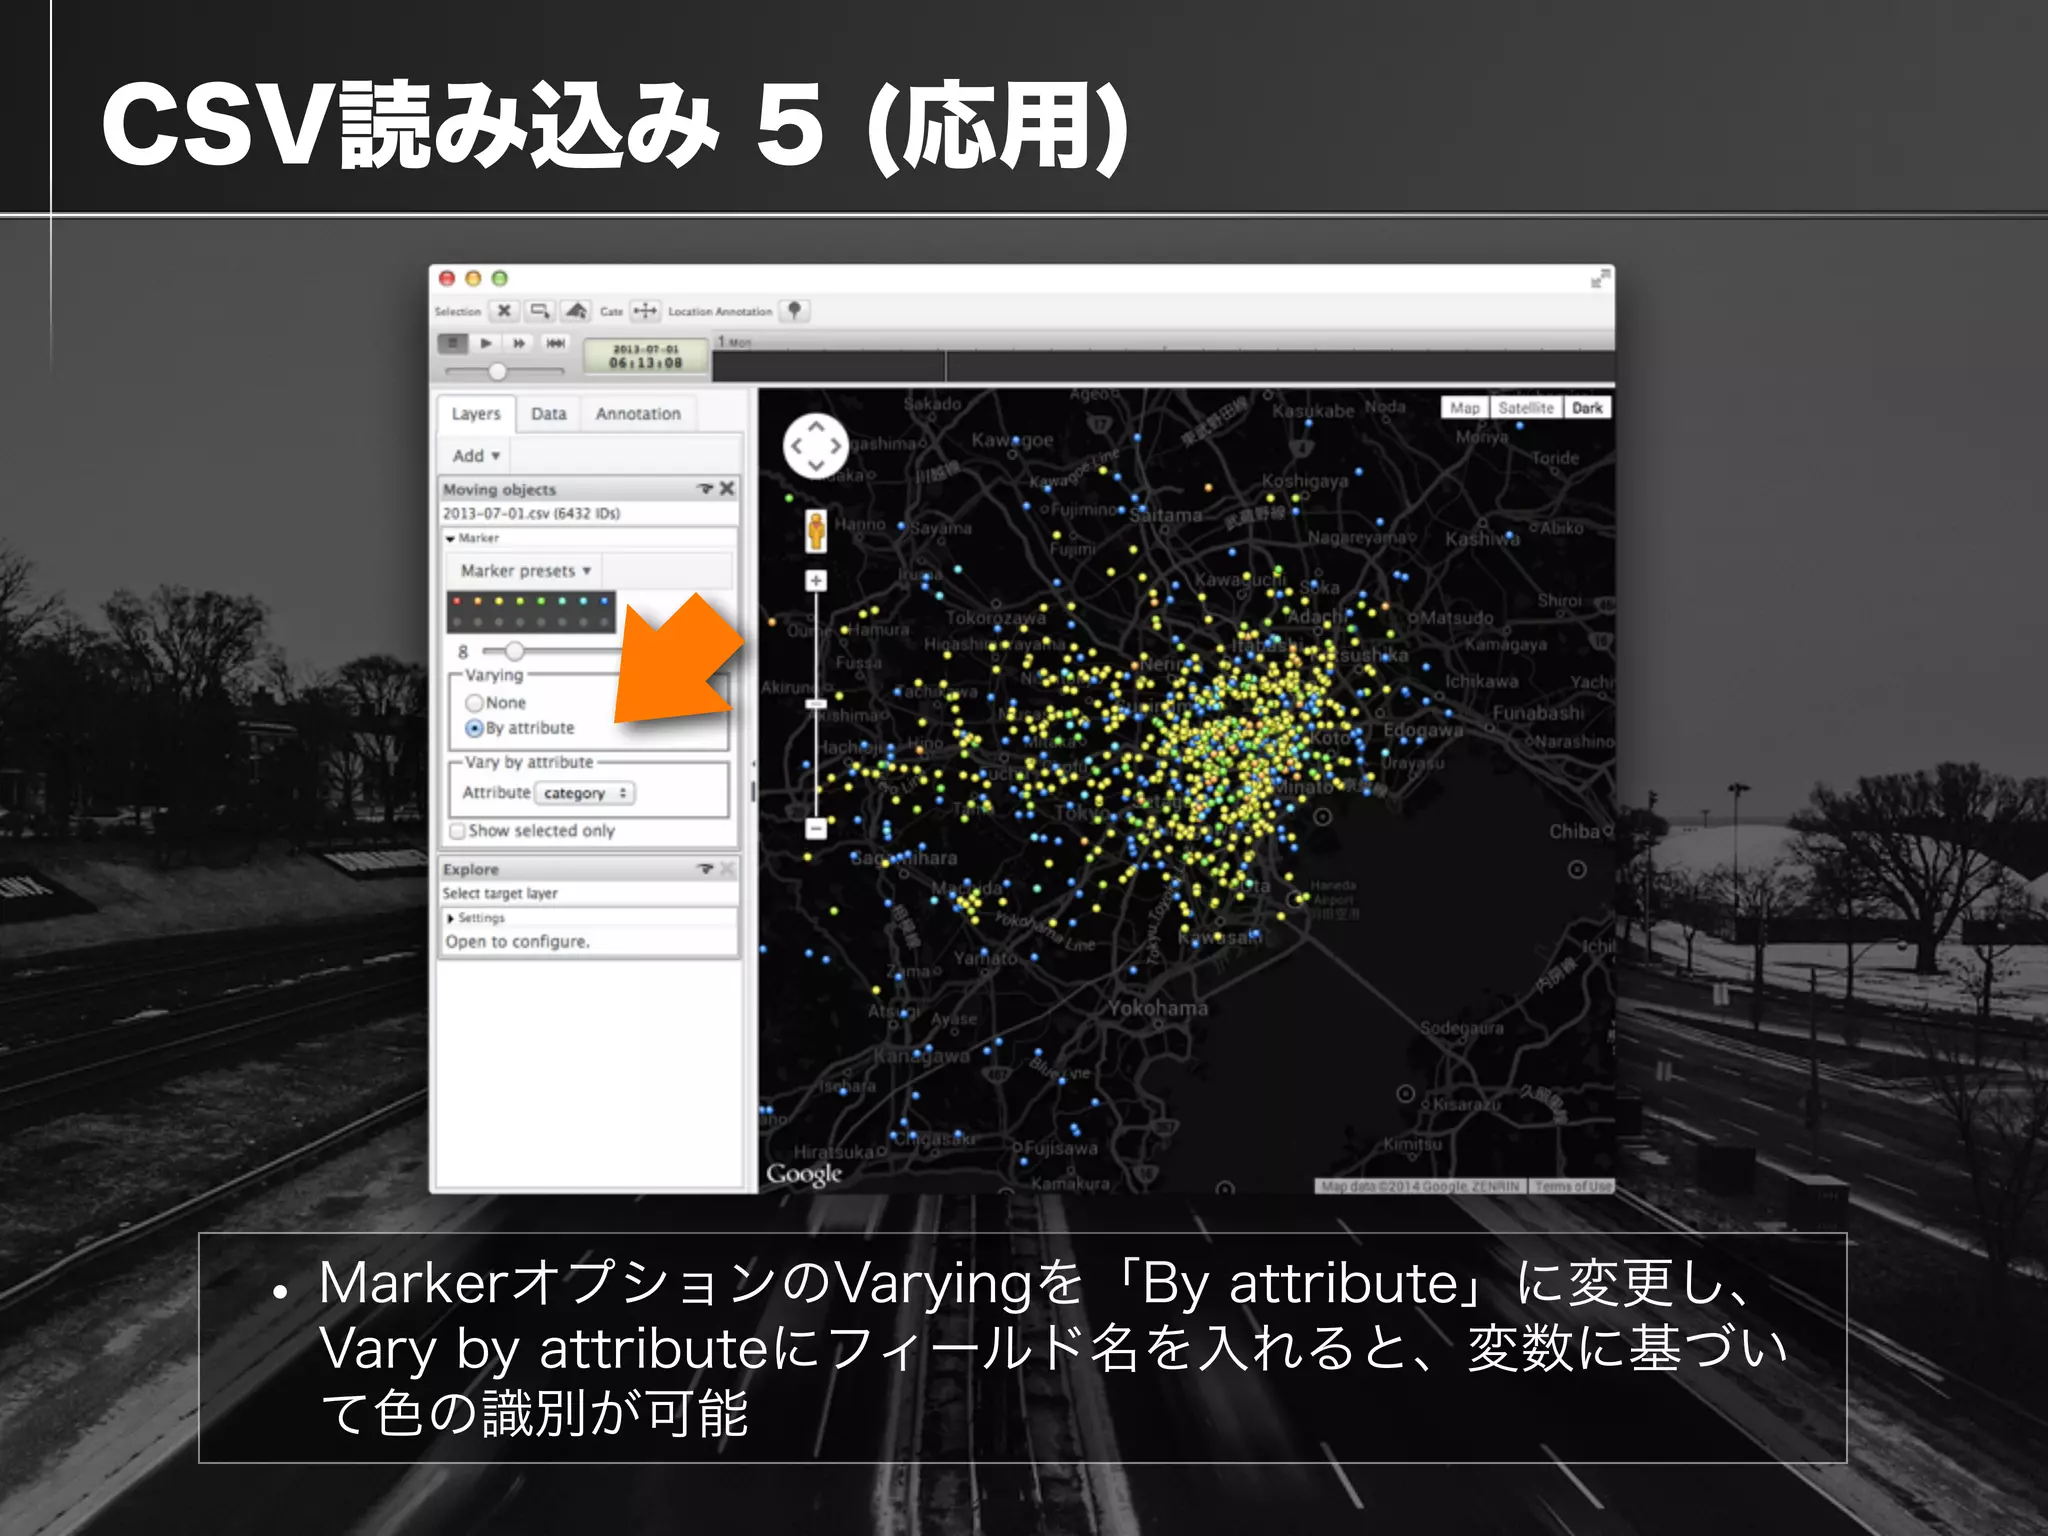
Task: Click the date-time clock display
Action: point(646,356)
